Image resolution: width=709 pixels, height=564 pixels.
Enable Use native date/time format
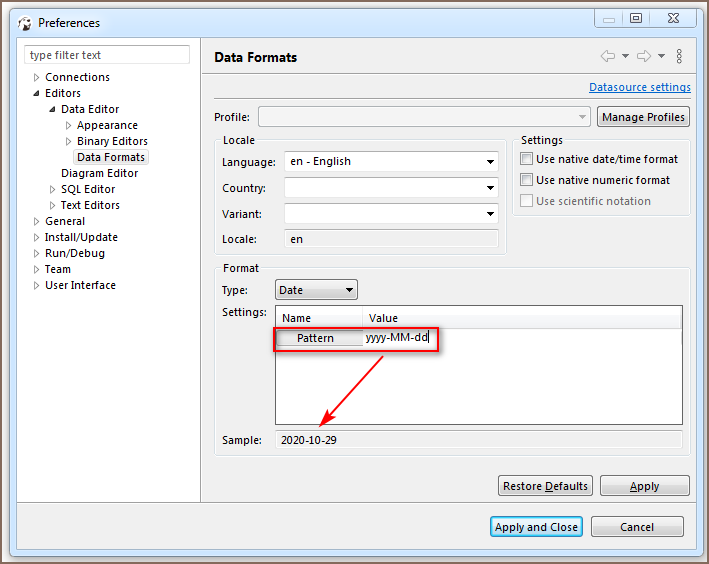527,159
